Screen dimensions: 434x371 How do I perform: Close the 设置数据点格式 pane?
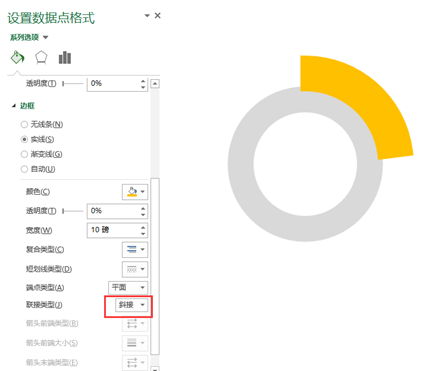point(158,16)
